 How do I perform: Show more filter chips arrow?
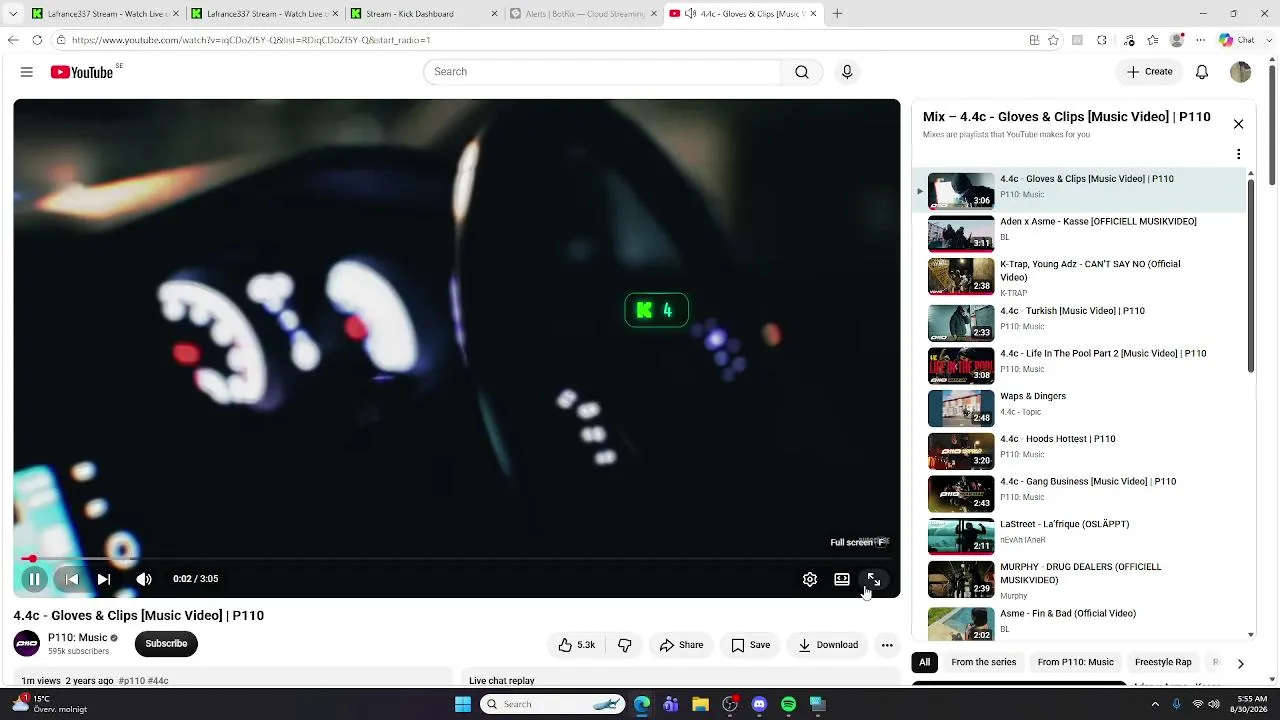click(x=1241, y=663)
